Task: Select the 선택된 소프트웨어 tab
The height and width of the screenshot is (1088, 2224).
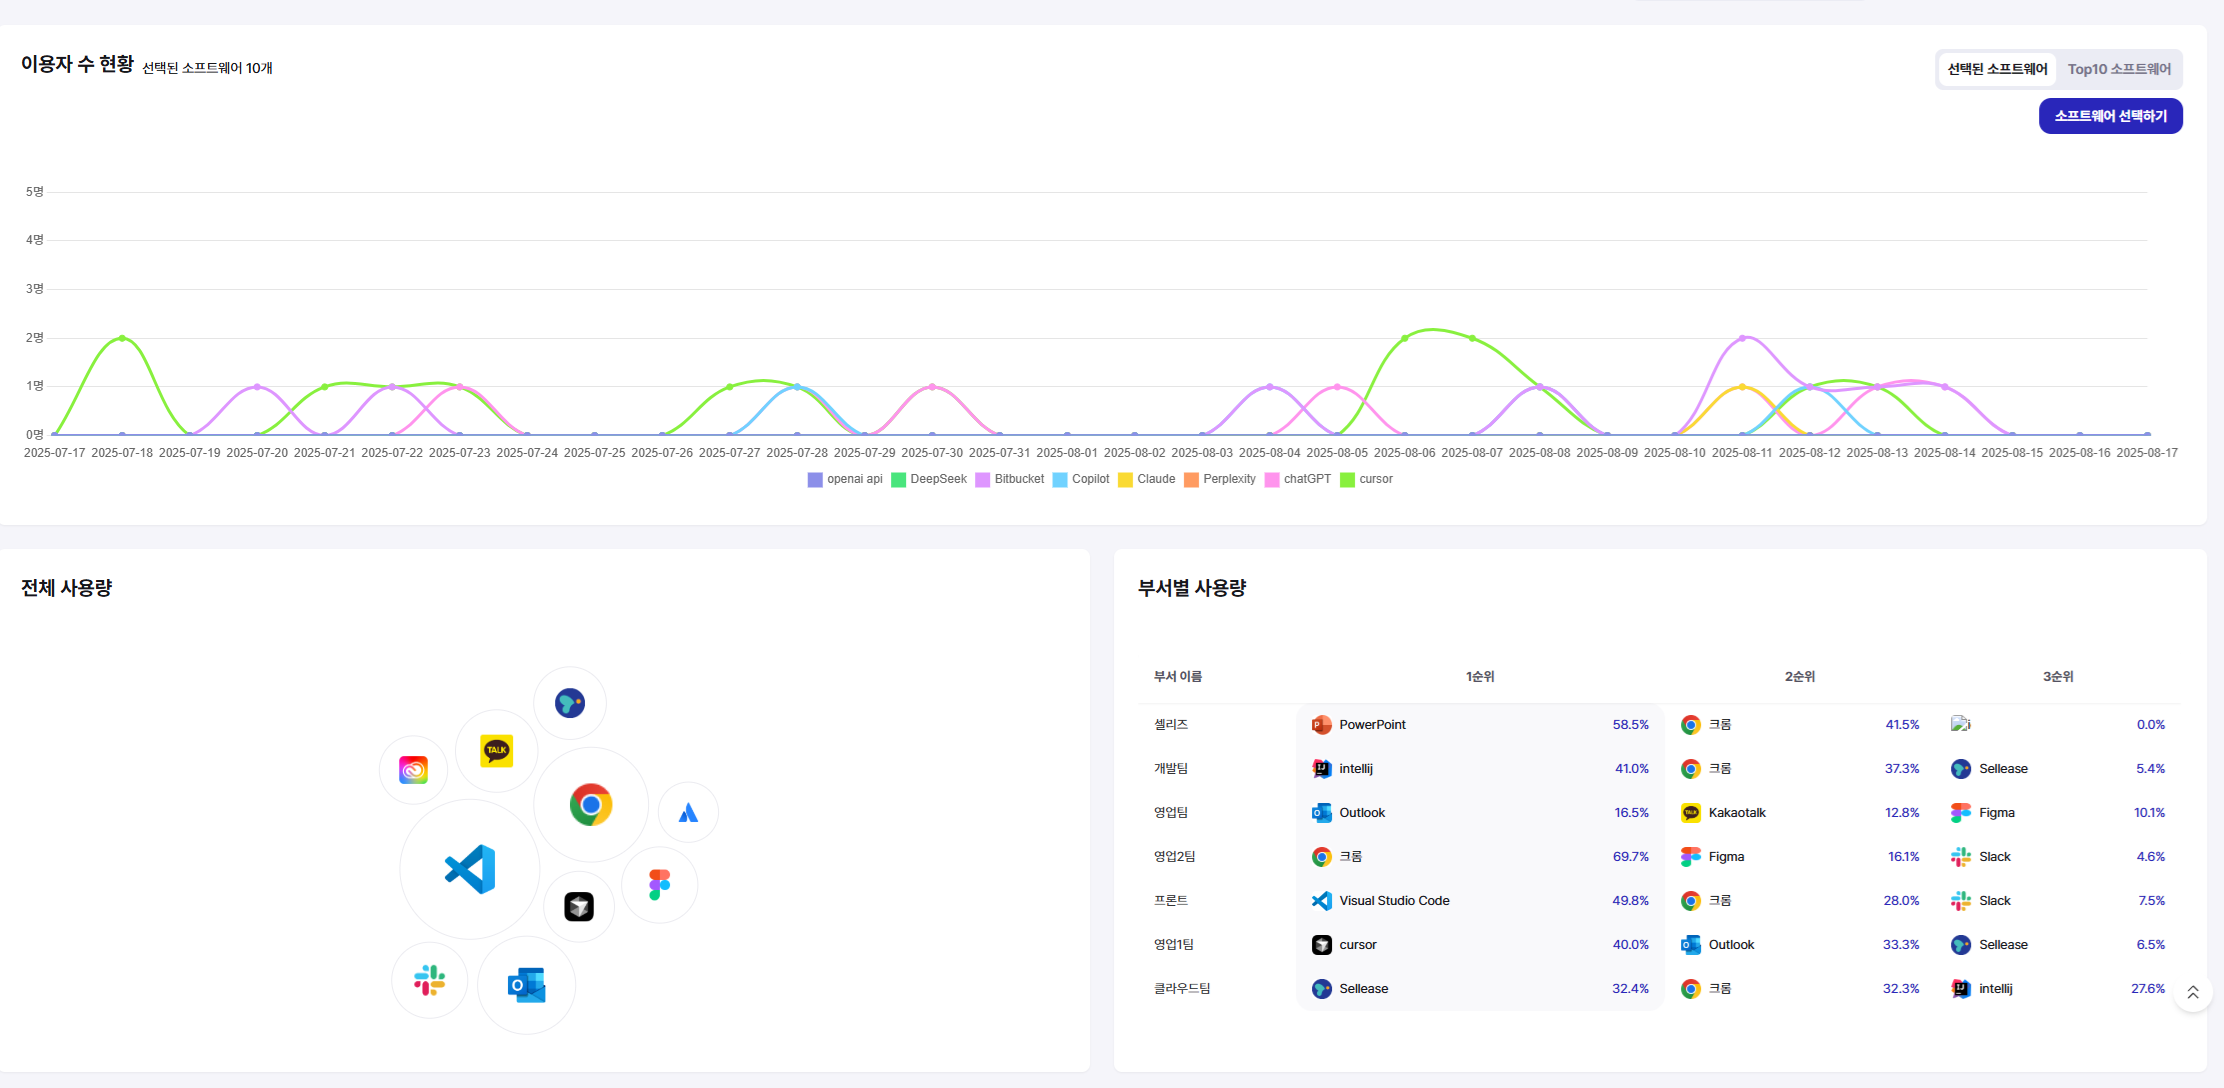Action: 1997,69
